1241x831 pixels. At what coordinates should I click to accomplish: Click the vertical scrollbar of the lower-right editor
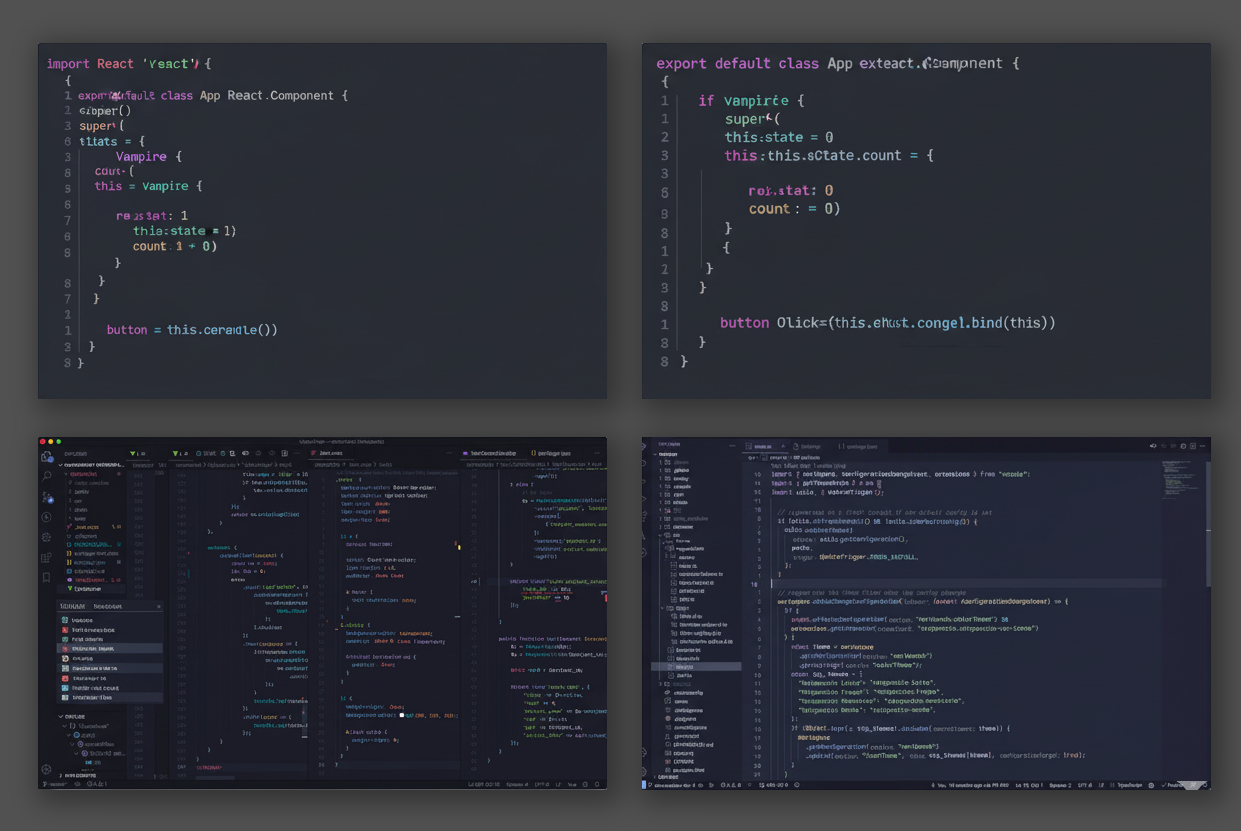pos(1208,525)
